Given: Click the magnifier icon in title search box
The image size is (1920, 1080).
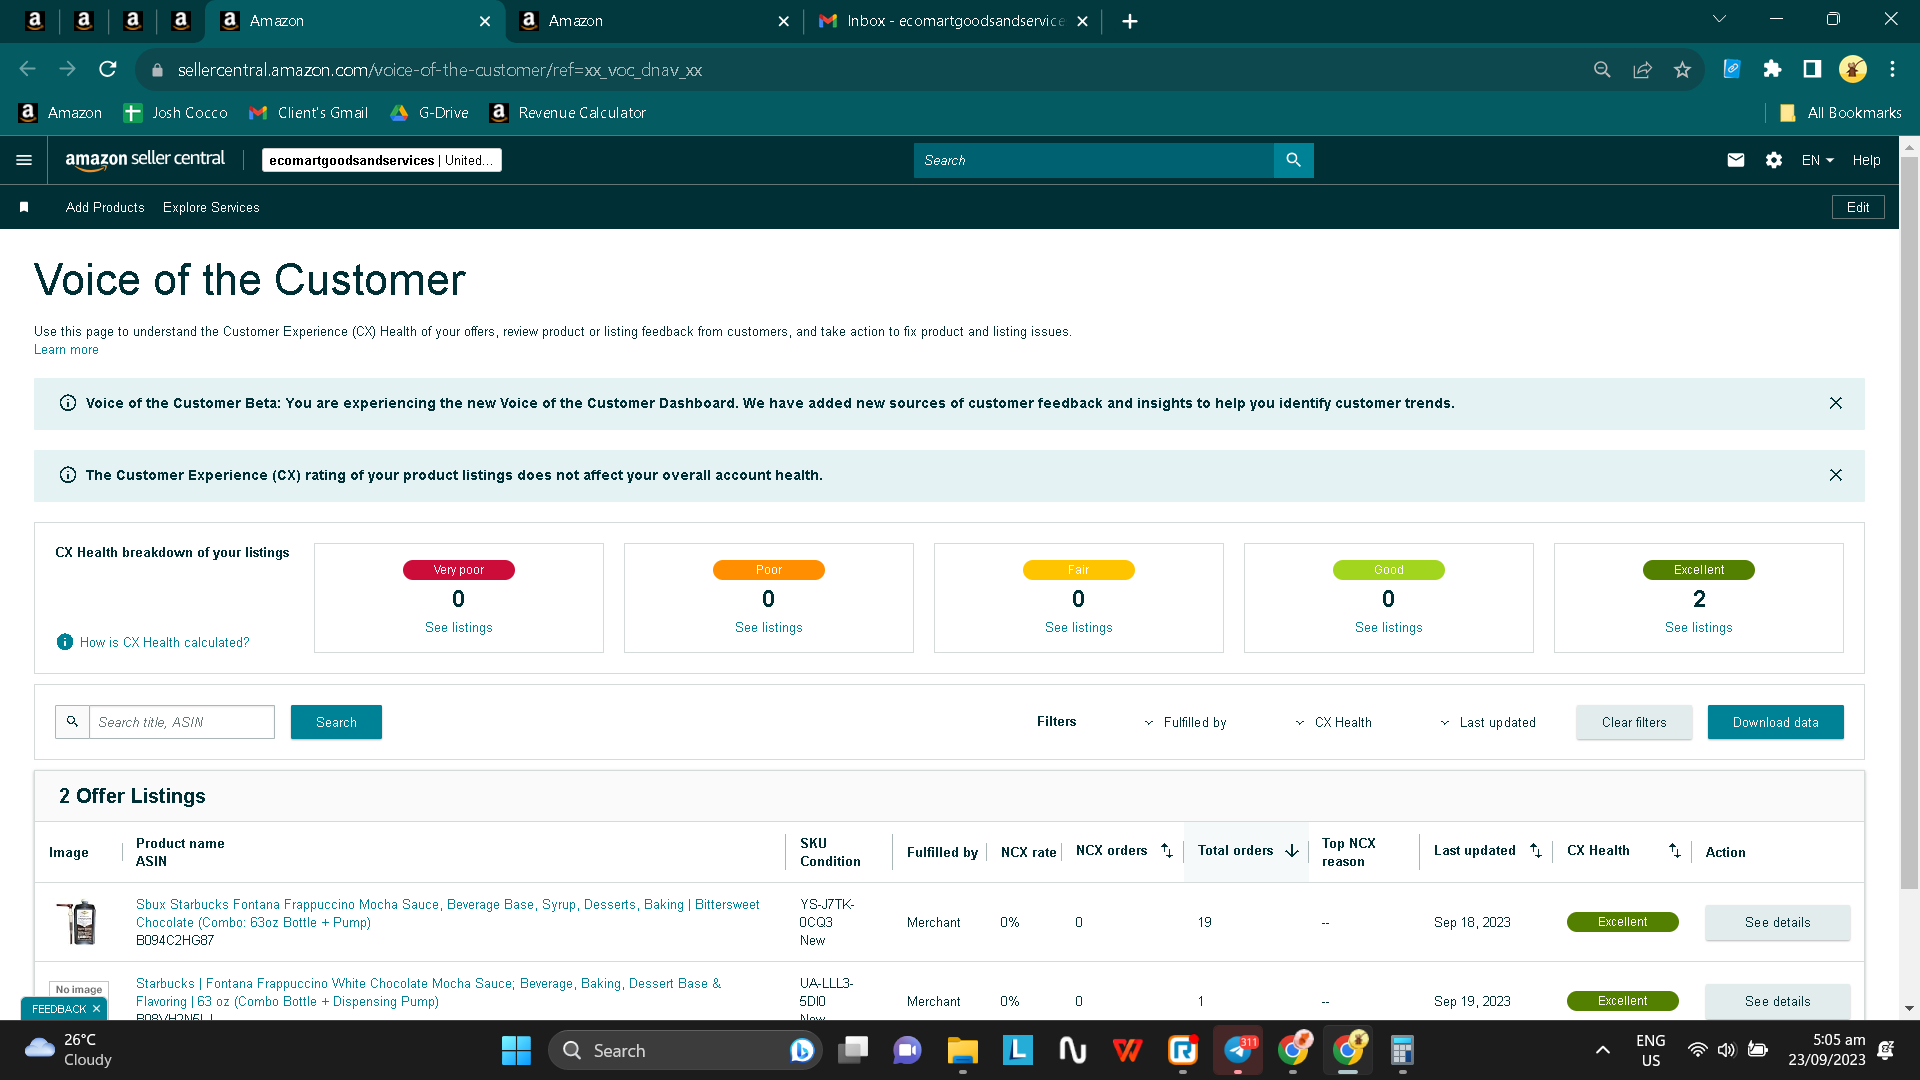Looking at the screenshot, I should point(72,722).
